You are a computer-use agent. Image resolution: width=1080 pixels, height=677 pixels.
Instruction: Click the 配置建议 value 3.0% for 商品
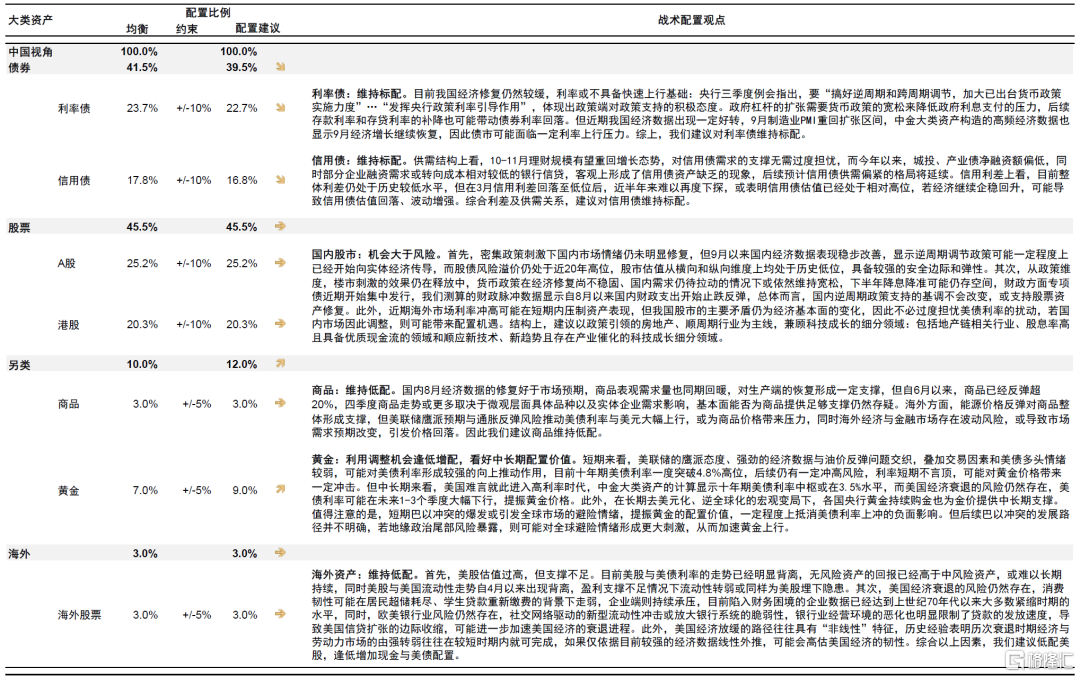[245, 404]
